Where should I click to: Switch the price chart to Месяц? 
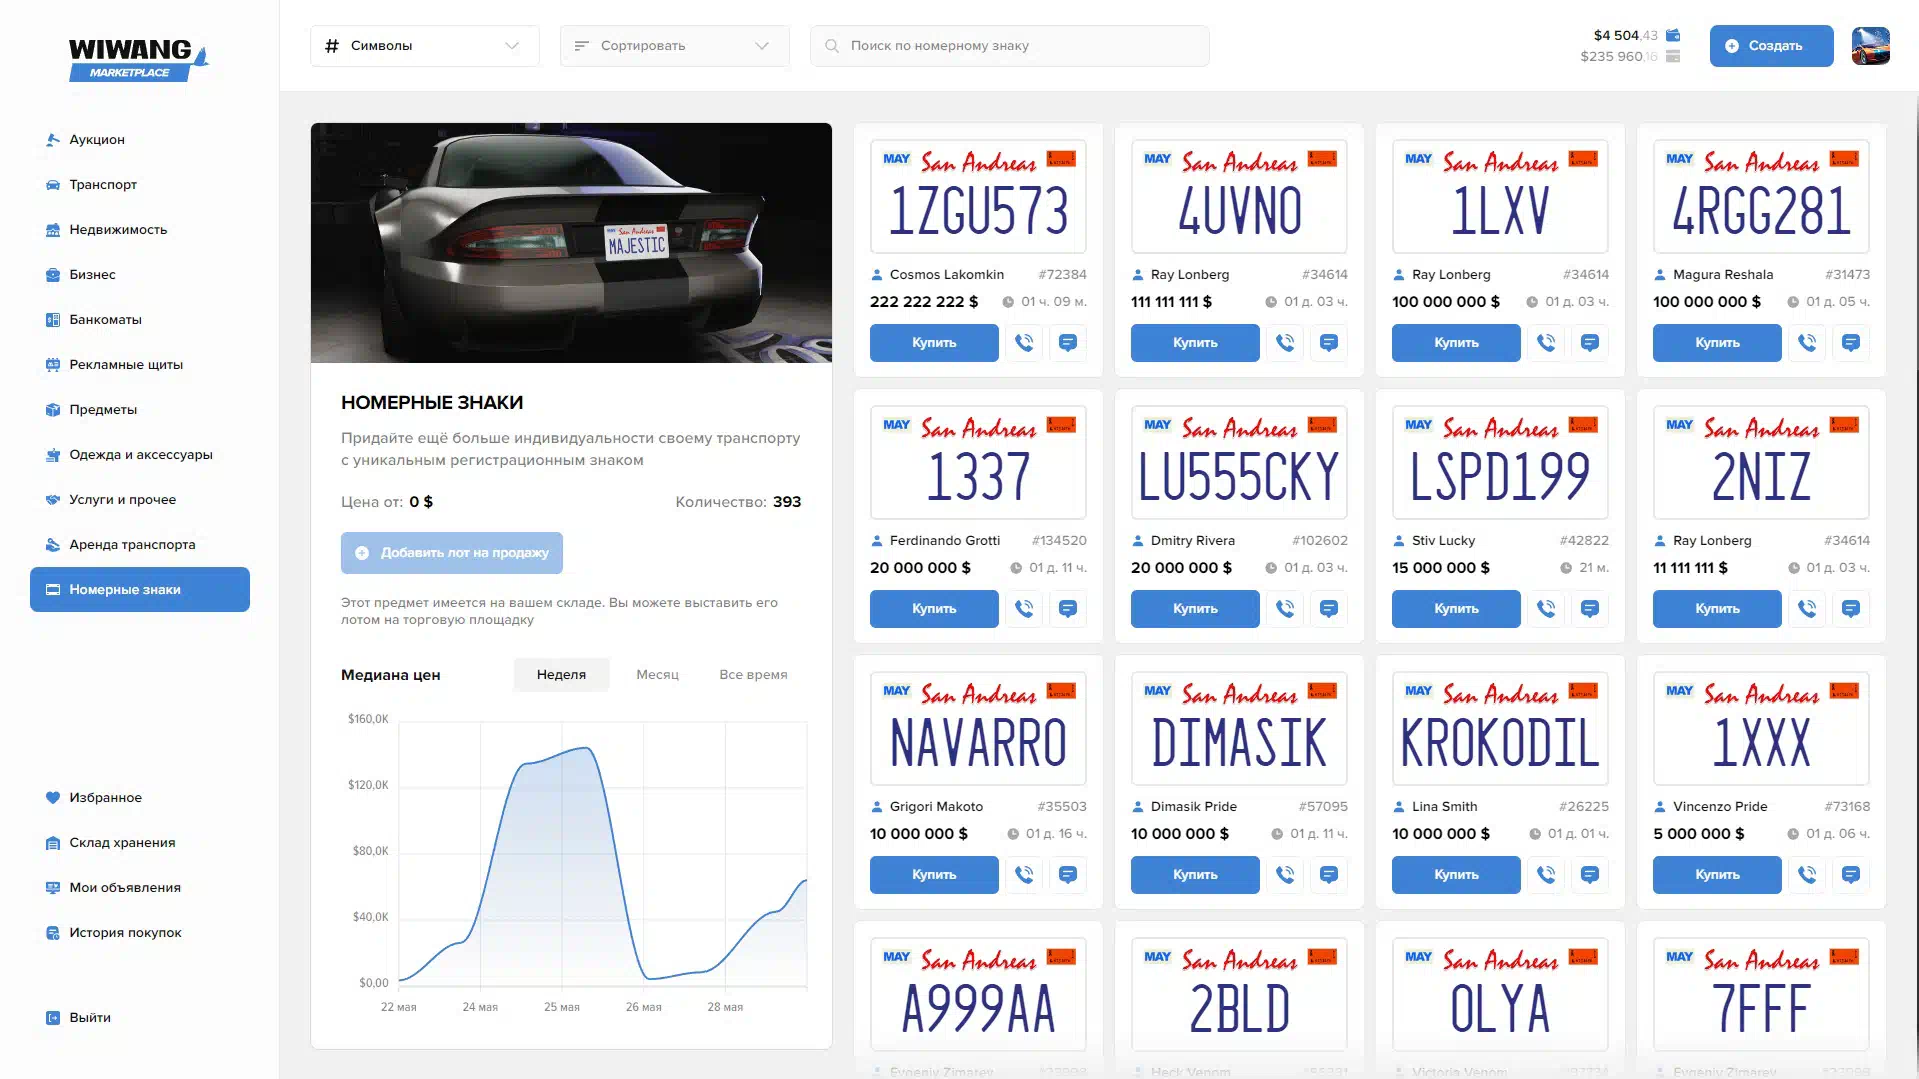657,675
